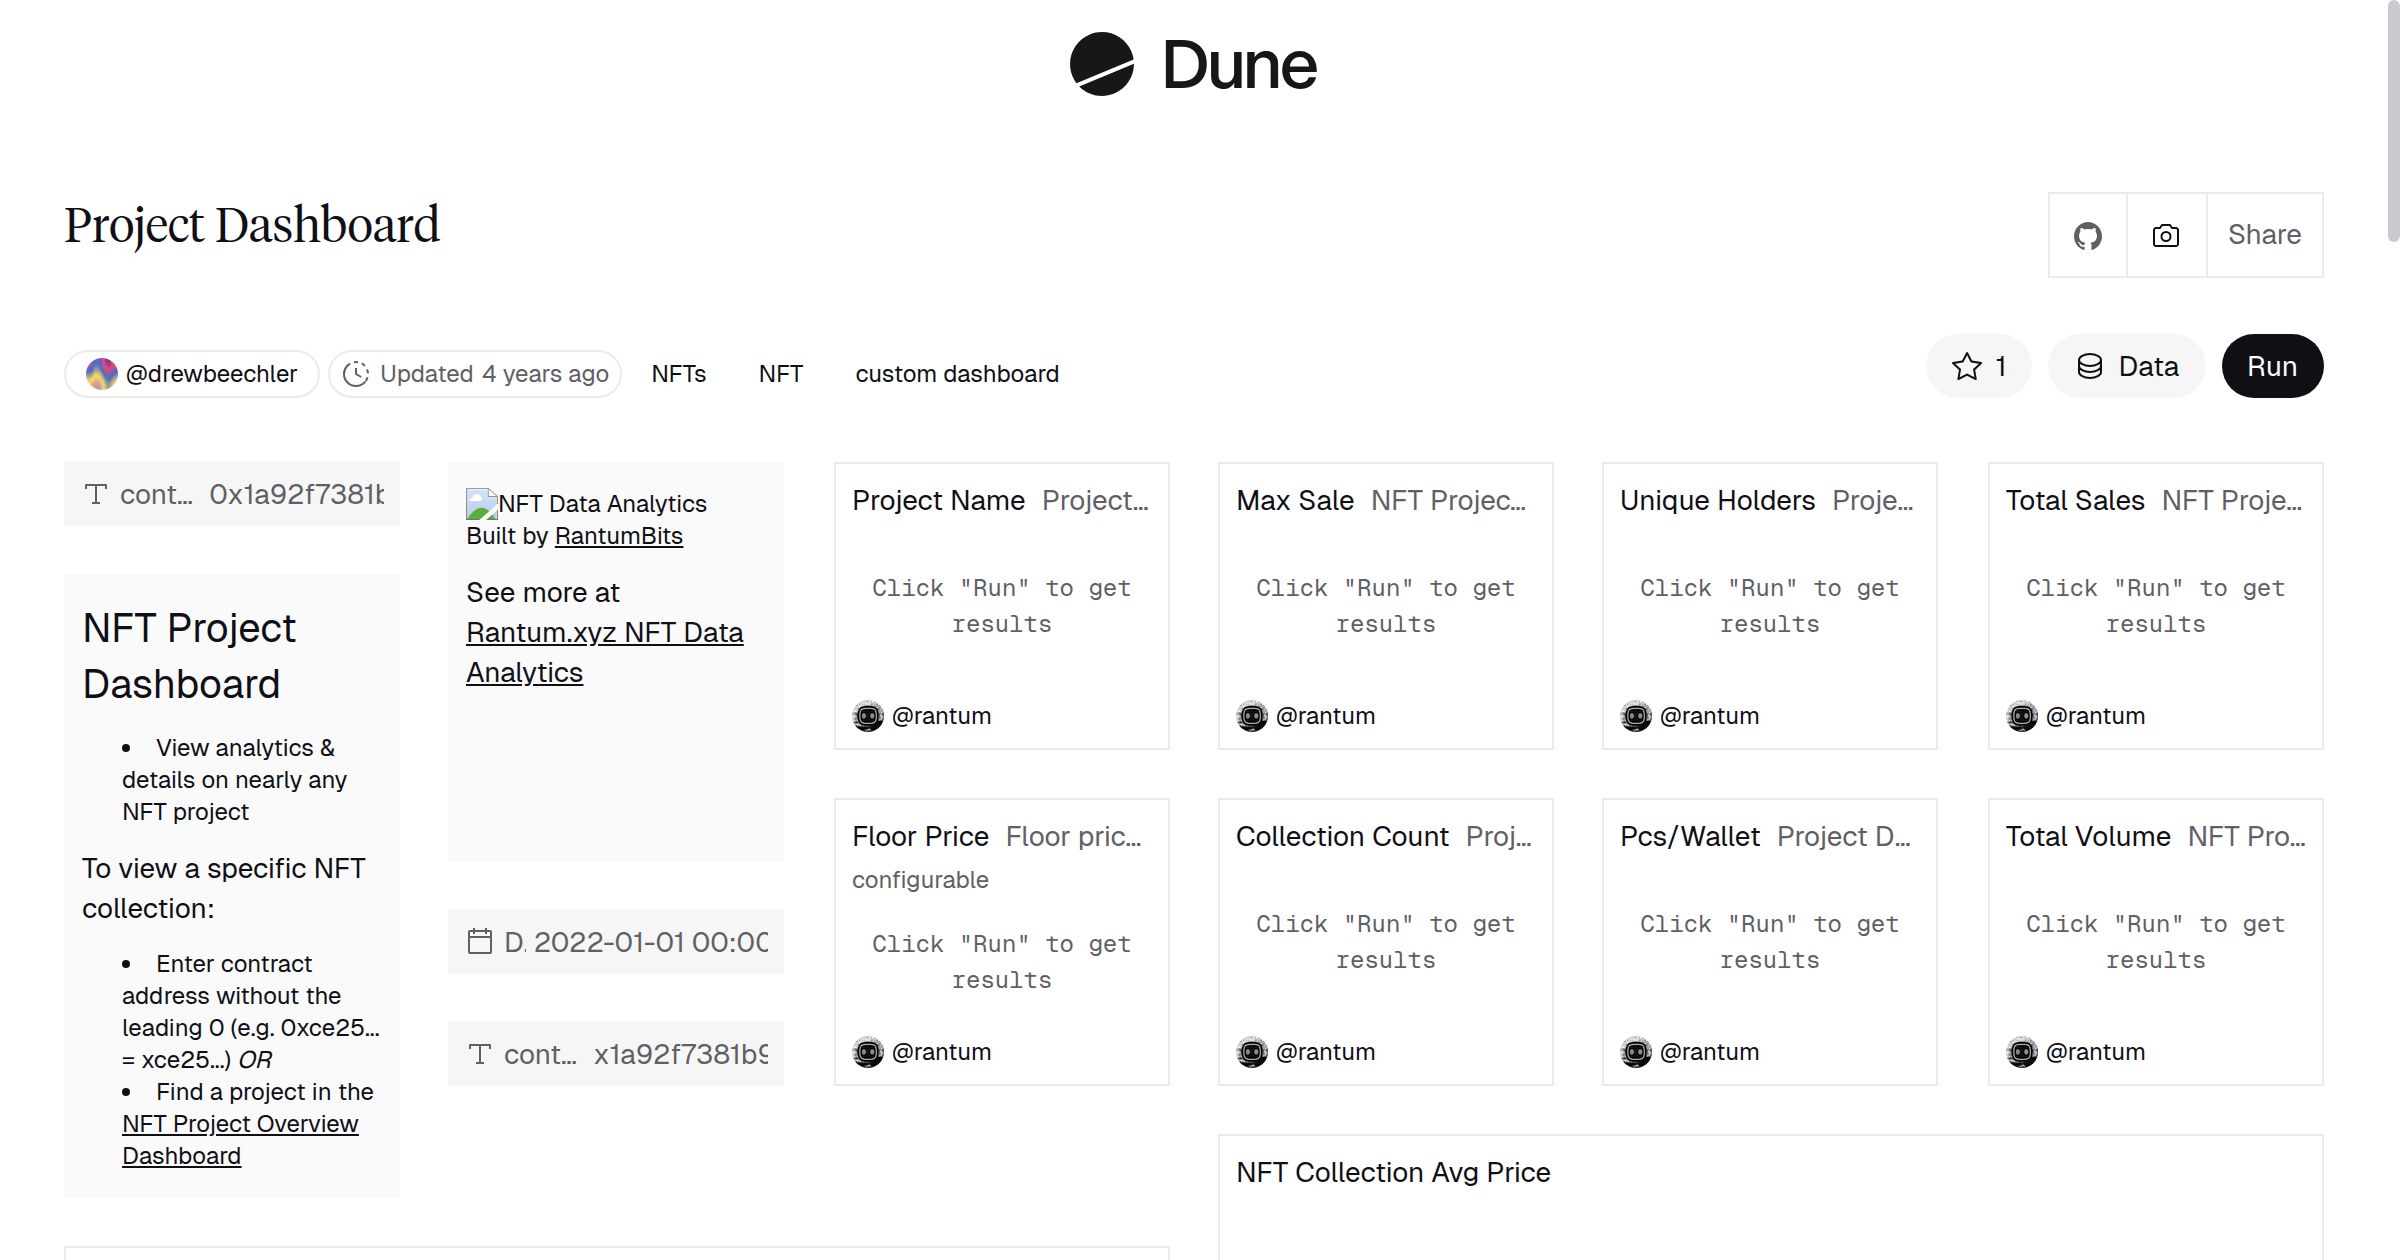Viewport: 2400px width, 1260px height.
Task: Click the calendar icon in the date parameter
Action: pyautogui.click(x=480, y=941)
